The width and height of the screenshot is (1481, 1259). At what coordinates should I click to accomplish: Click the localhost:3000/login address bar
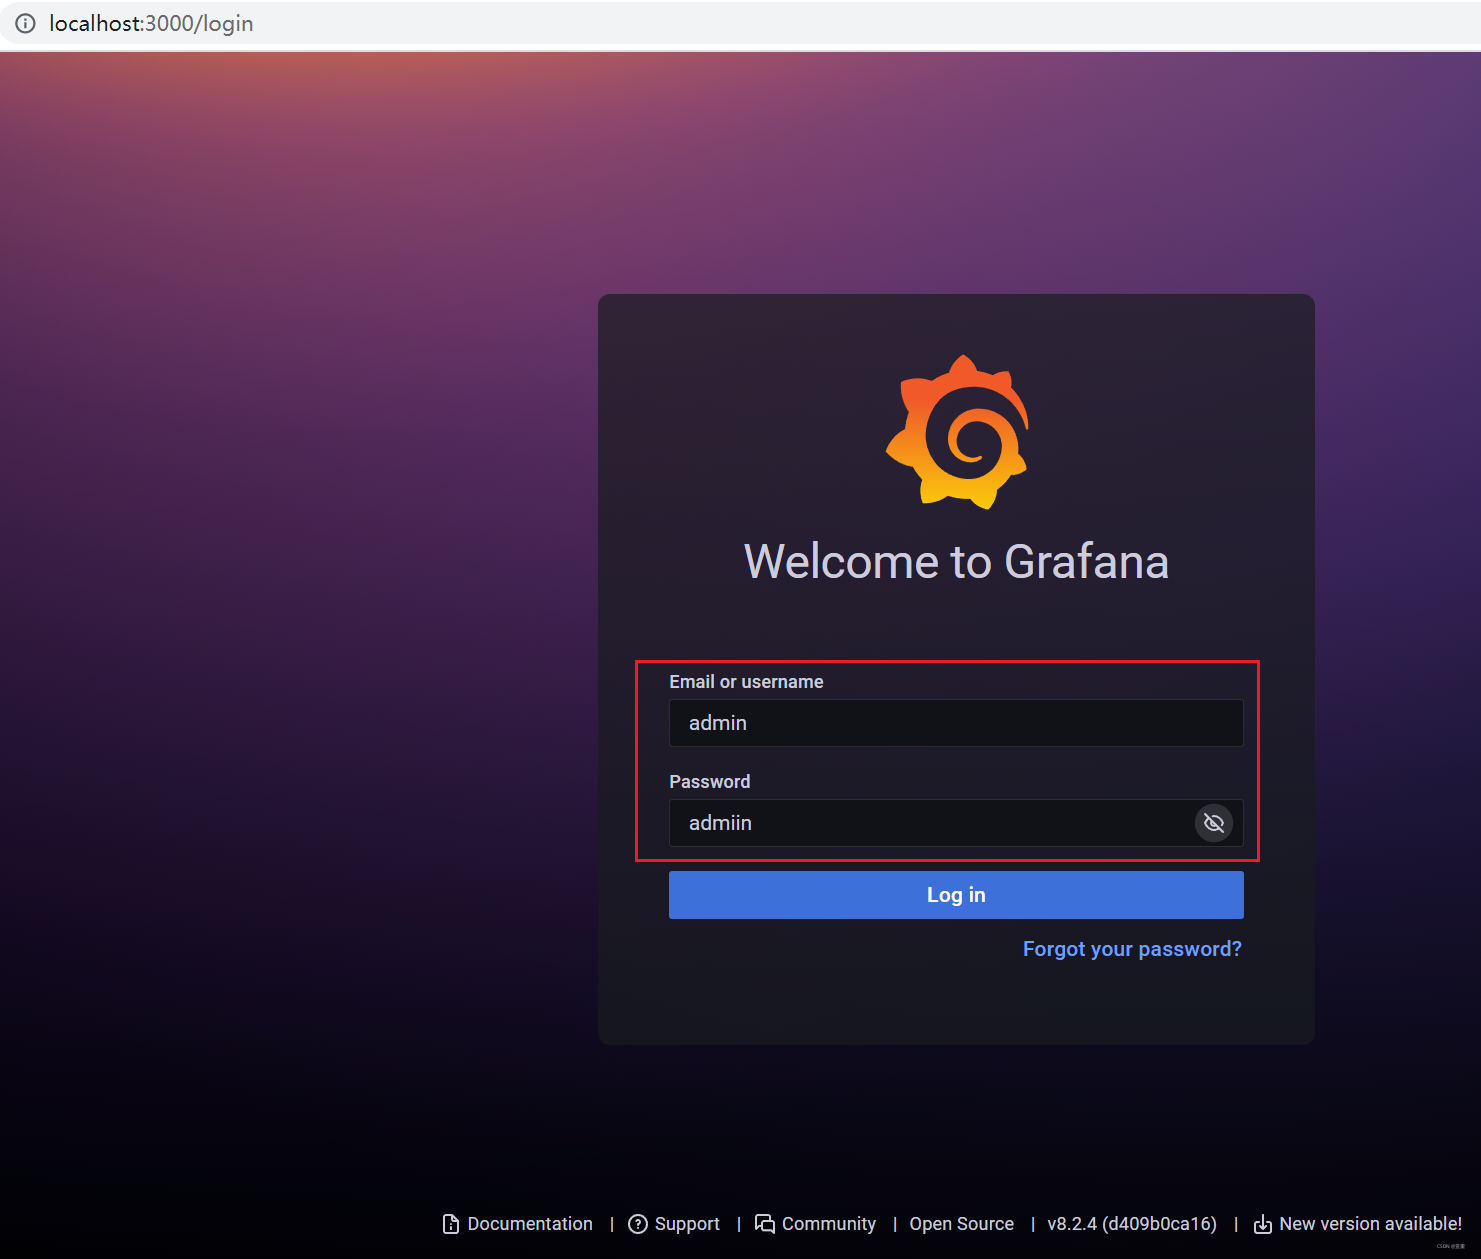coord(740,23)
